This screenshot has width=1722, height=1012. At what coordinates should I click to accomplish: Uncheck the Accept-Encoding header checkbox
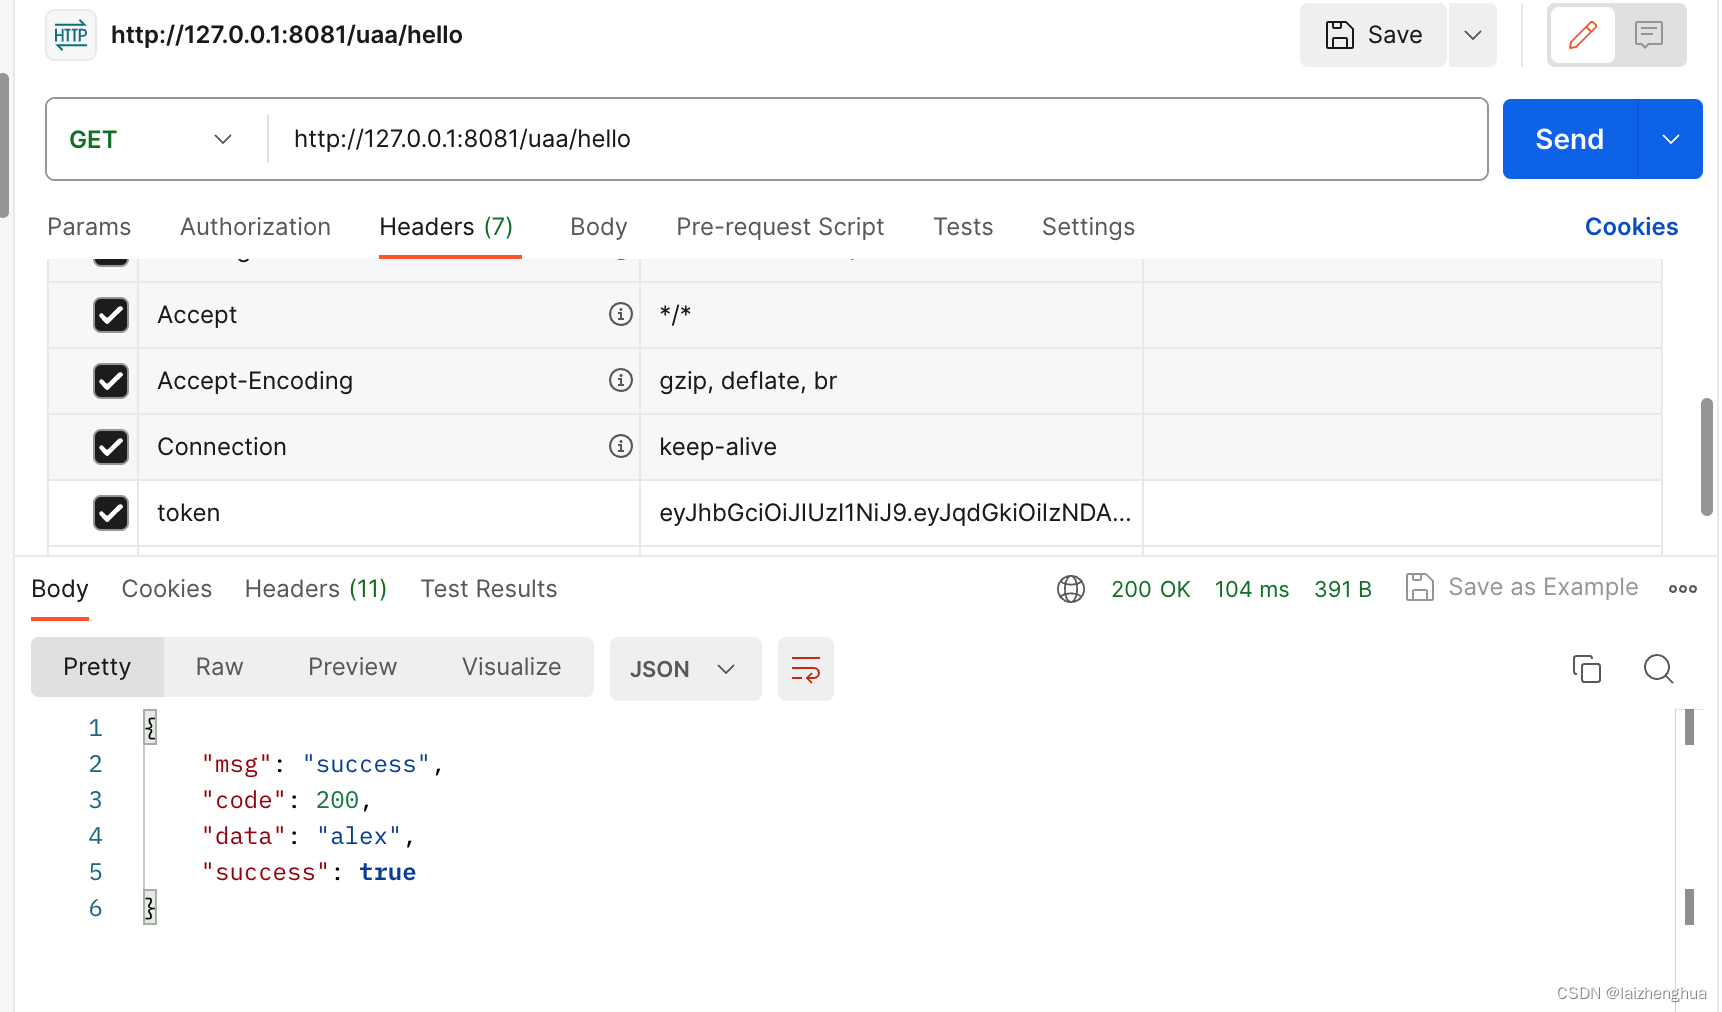pyautogui.click(x=111, y=381)
